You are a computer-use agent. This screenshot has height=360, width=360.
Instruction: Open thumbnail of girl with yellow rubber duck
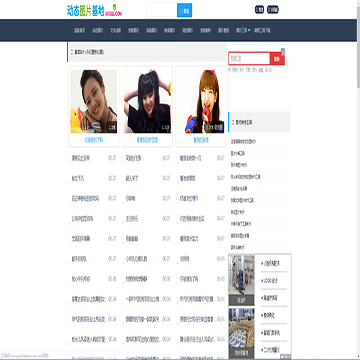coord(94,101)
